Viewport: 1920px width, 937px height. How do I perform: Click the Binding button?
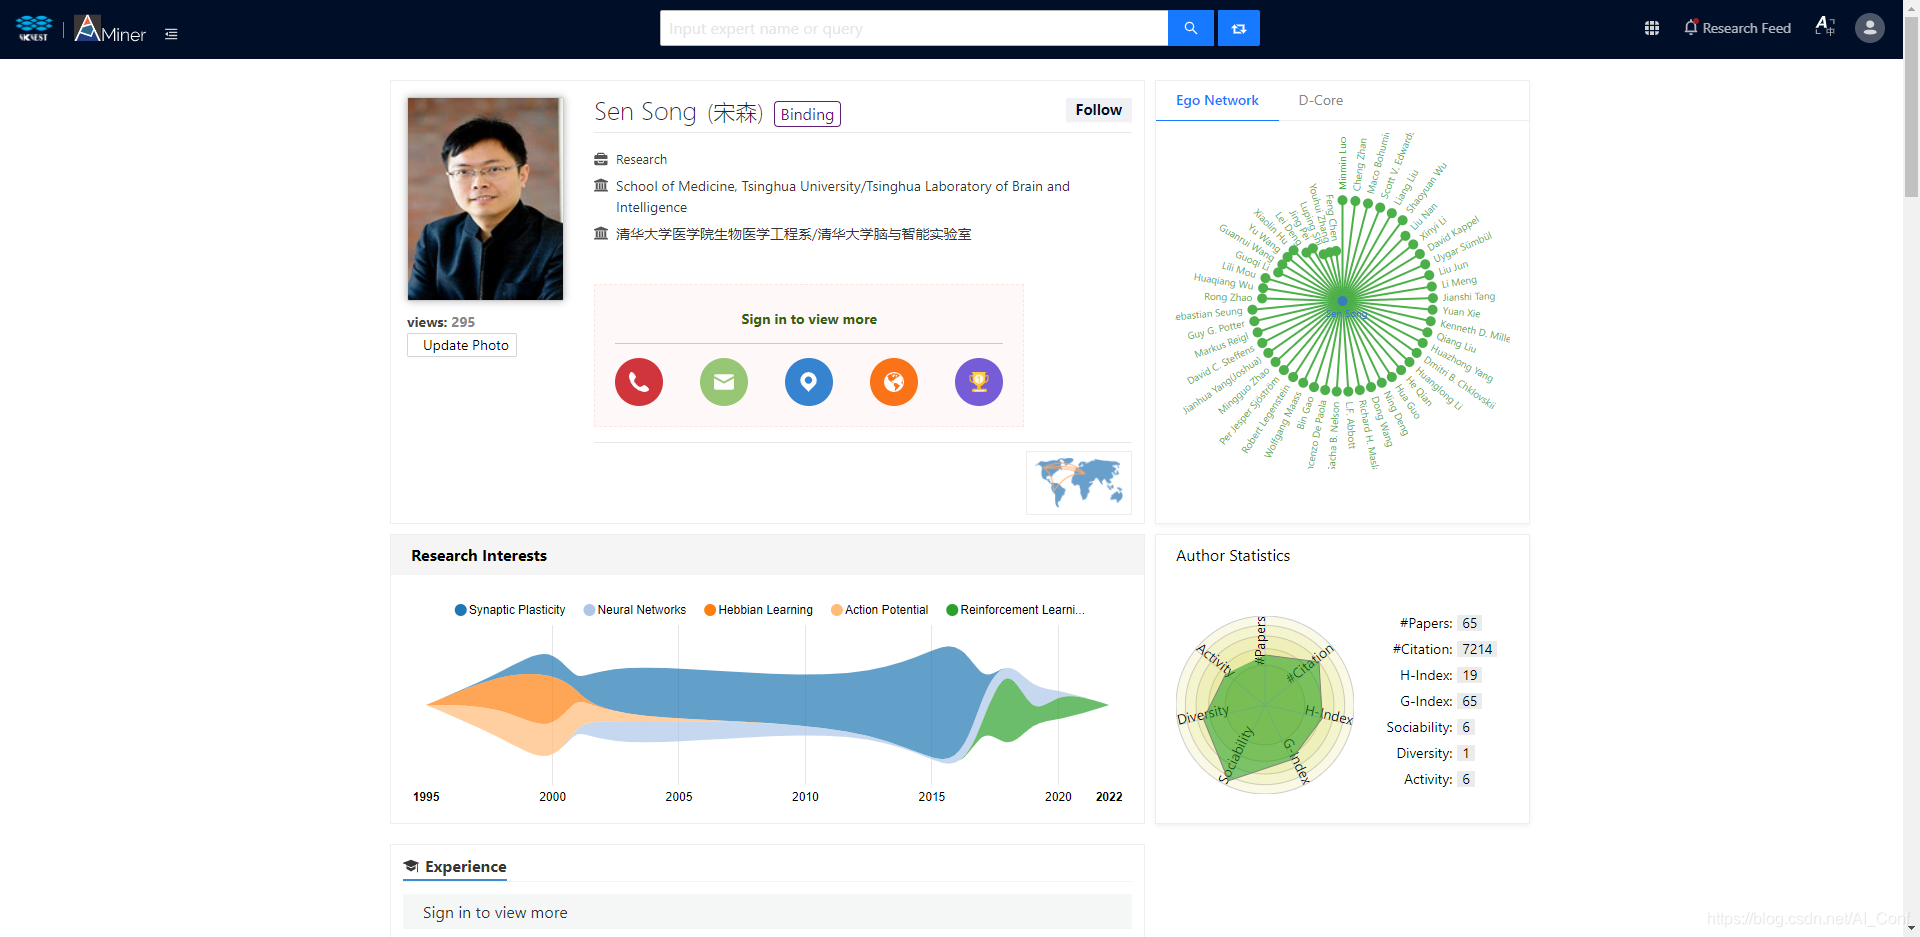click(x=807, y=114)
